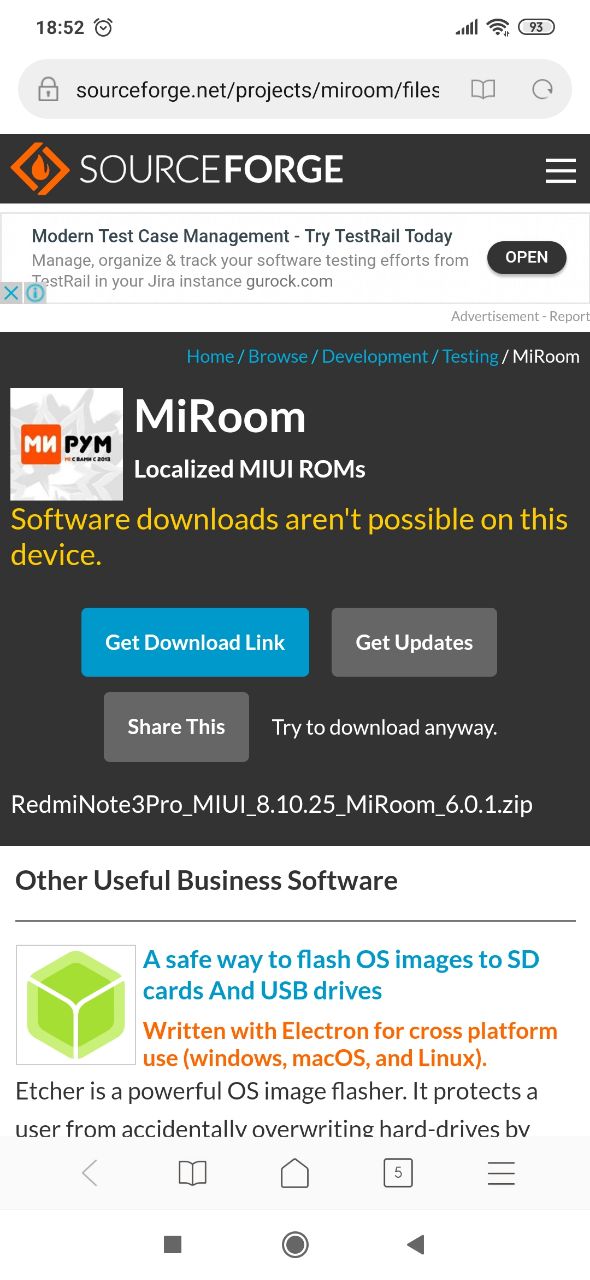
Task: Go to browser home page icon
Action: tap(295, 1173)
